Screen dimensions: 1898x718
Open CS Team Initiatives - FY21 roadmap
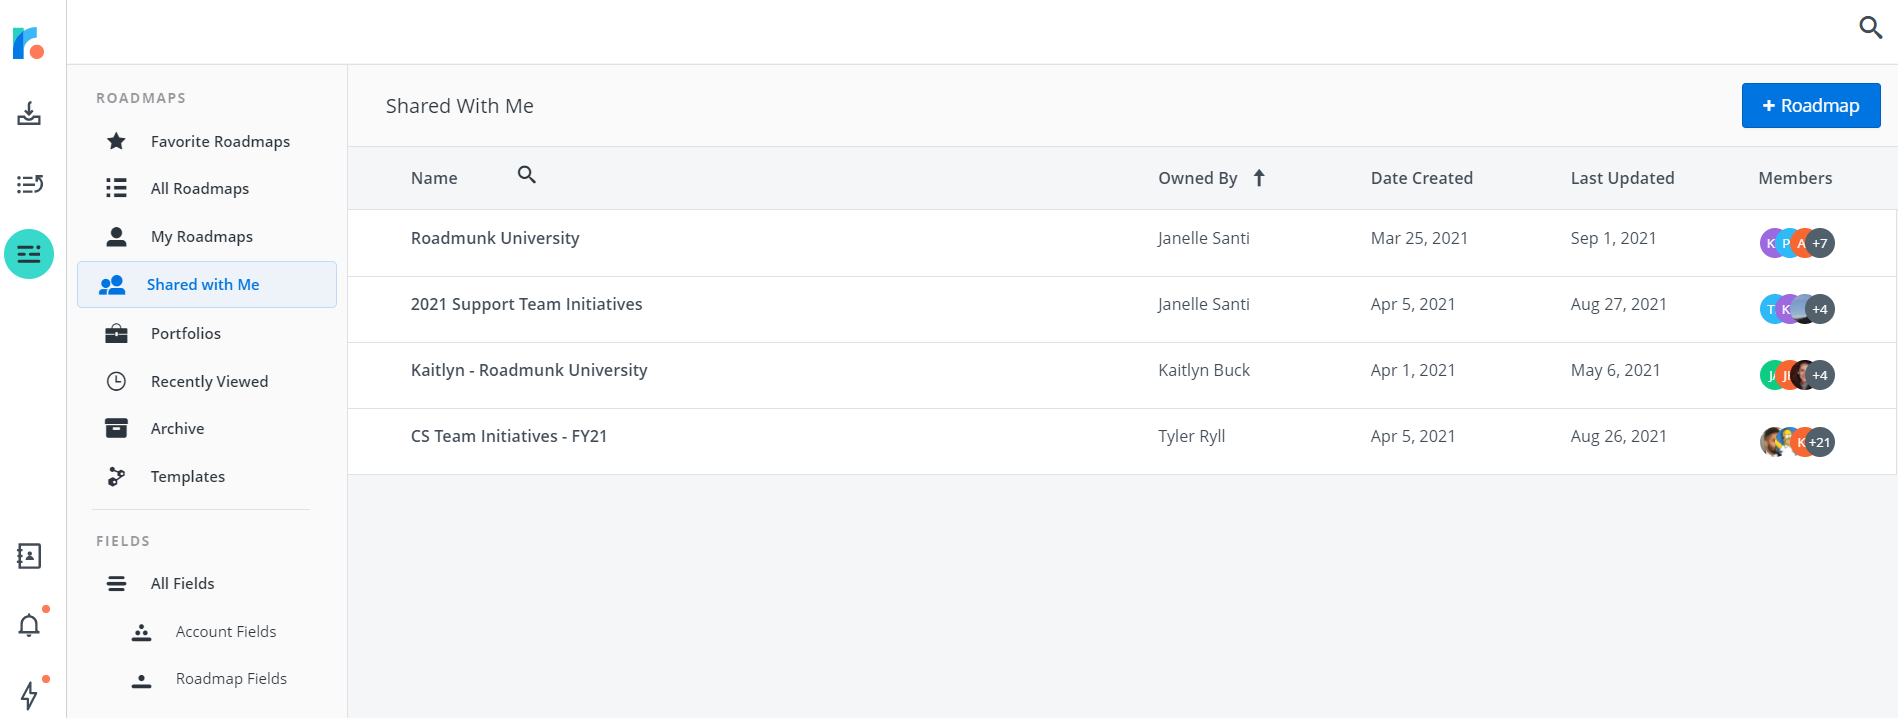(509, 436)
